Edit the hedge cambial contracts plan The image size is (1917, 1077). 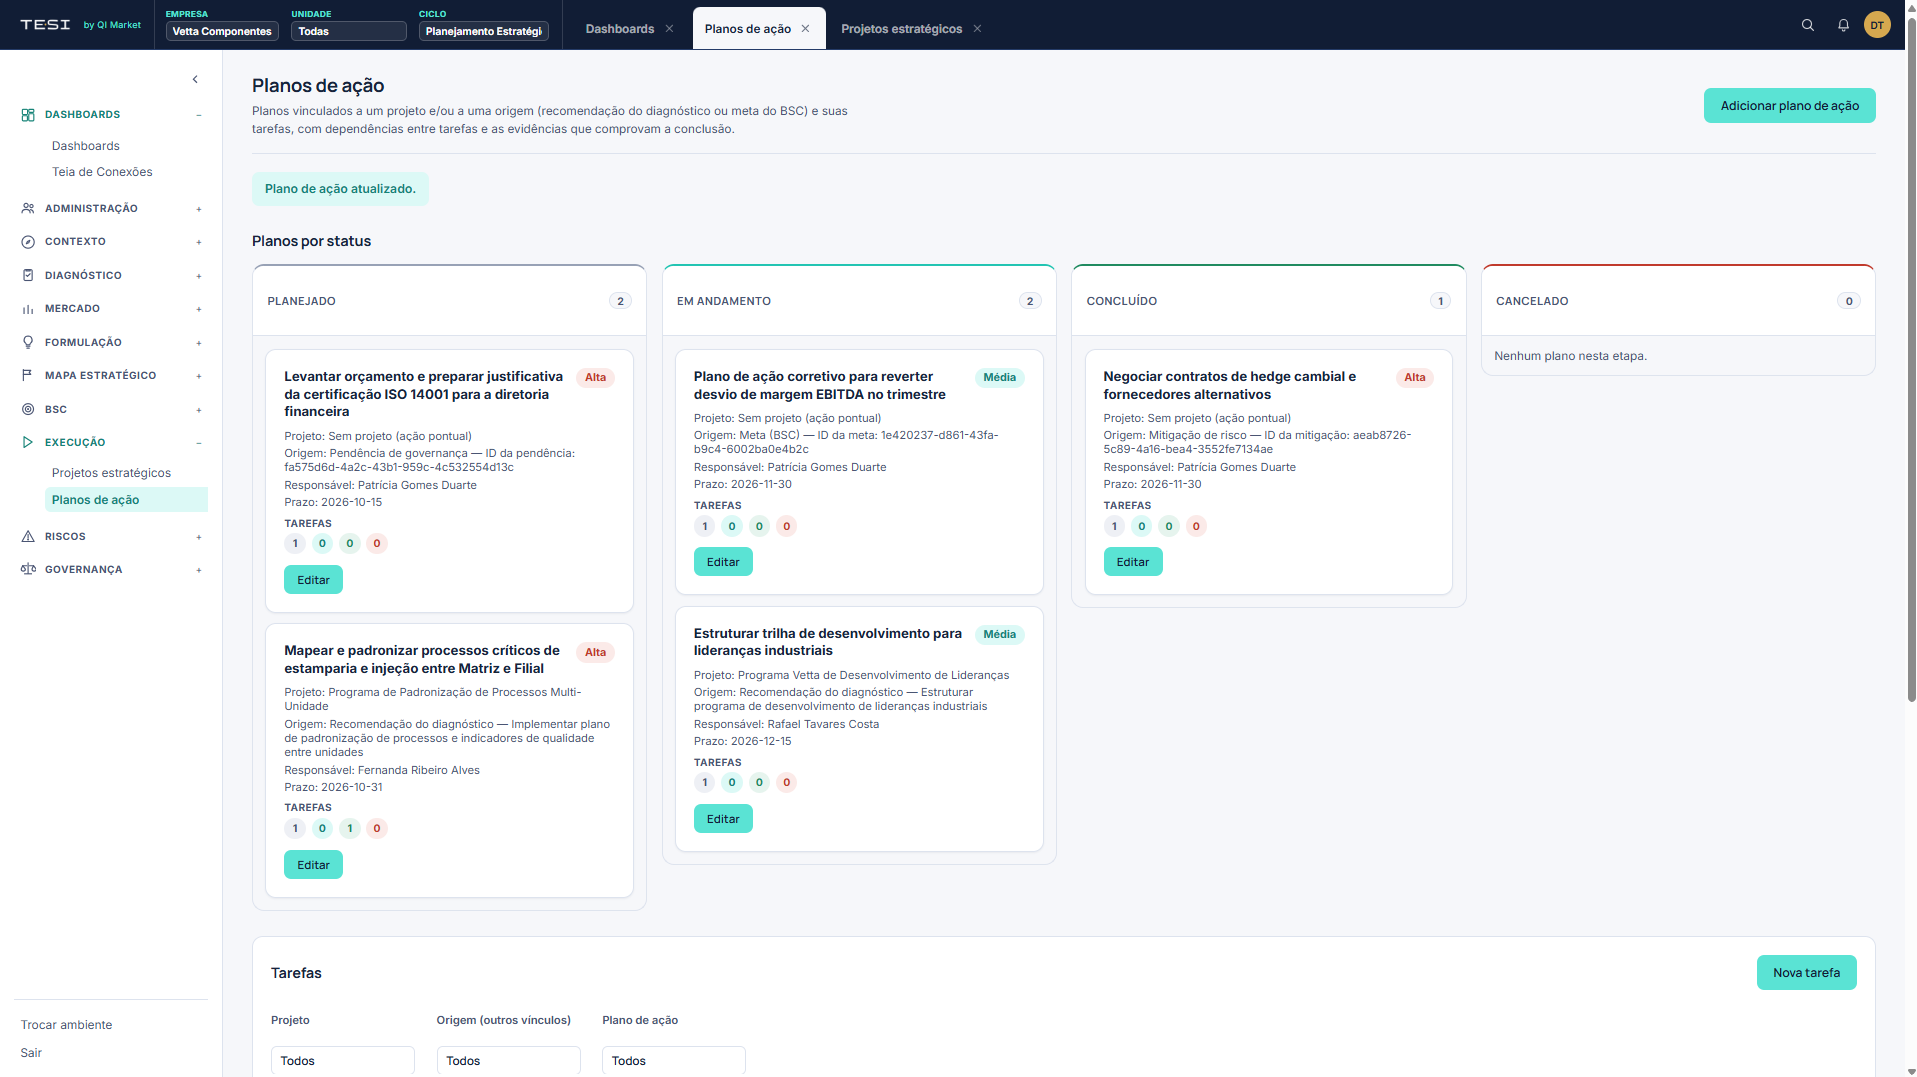pos(1133,562)
